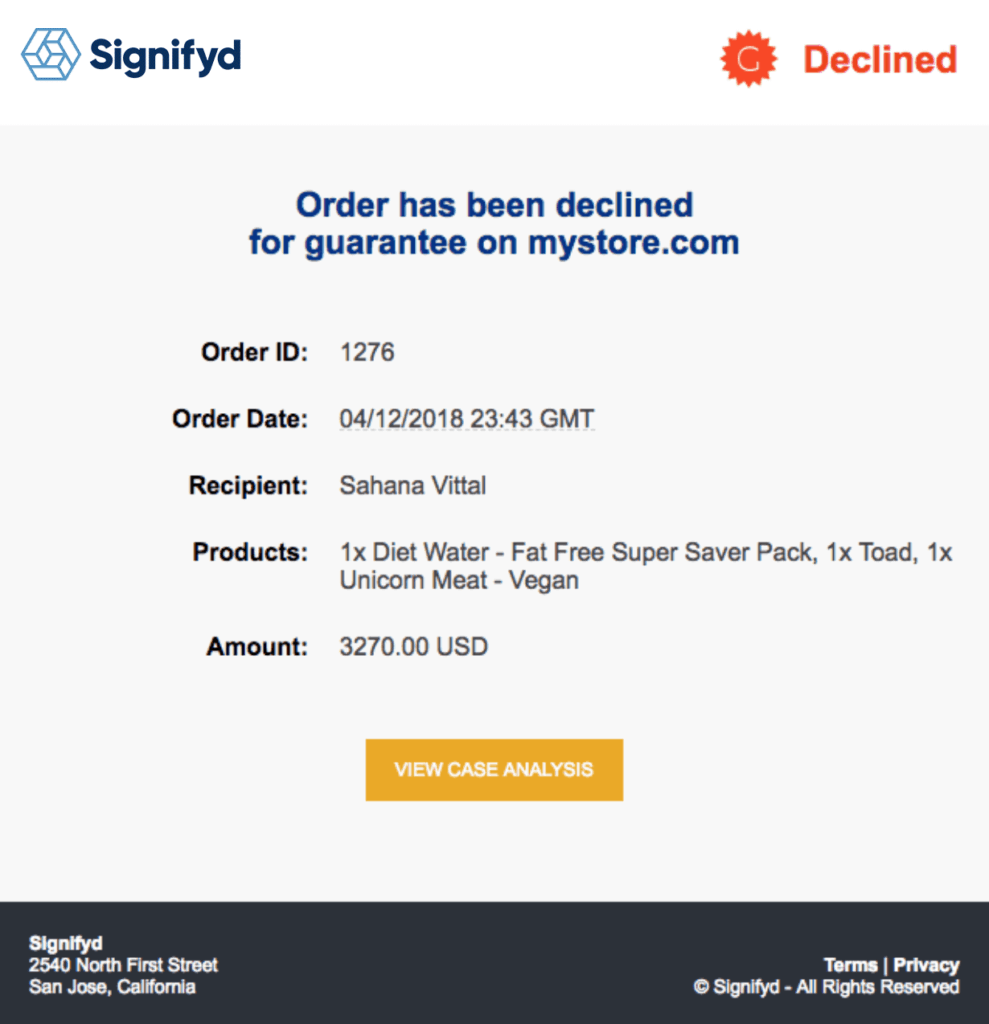Screen dimensions: 989x1024
Task: Open the Privacy link in footer
Action: click(x=926, y=965)
